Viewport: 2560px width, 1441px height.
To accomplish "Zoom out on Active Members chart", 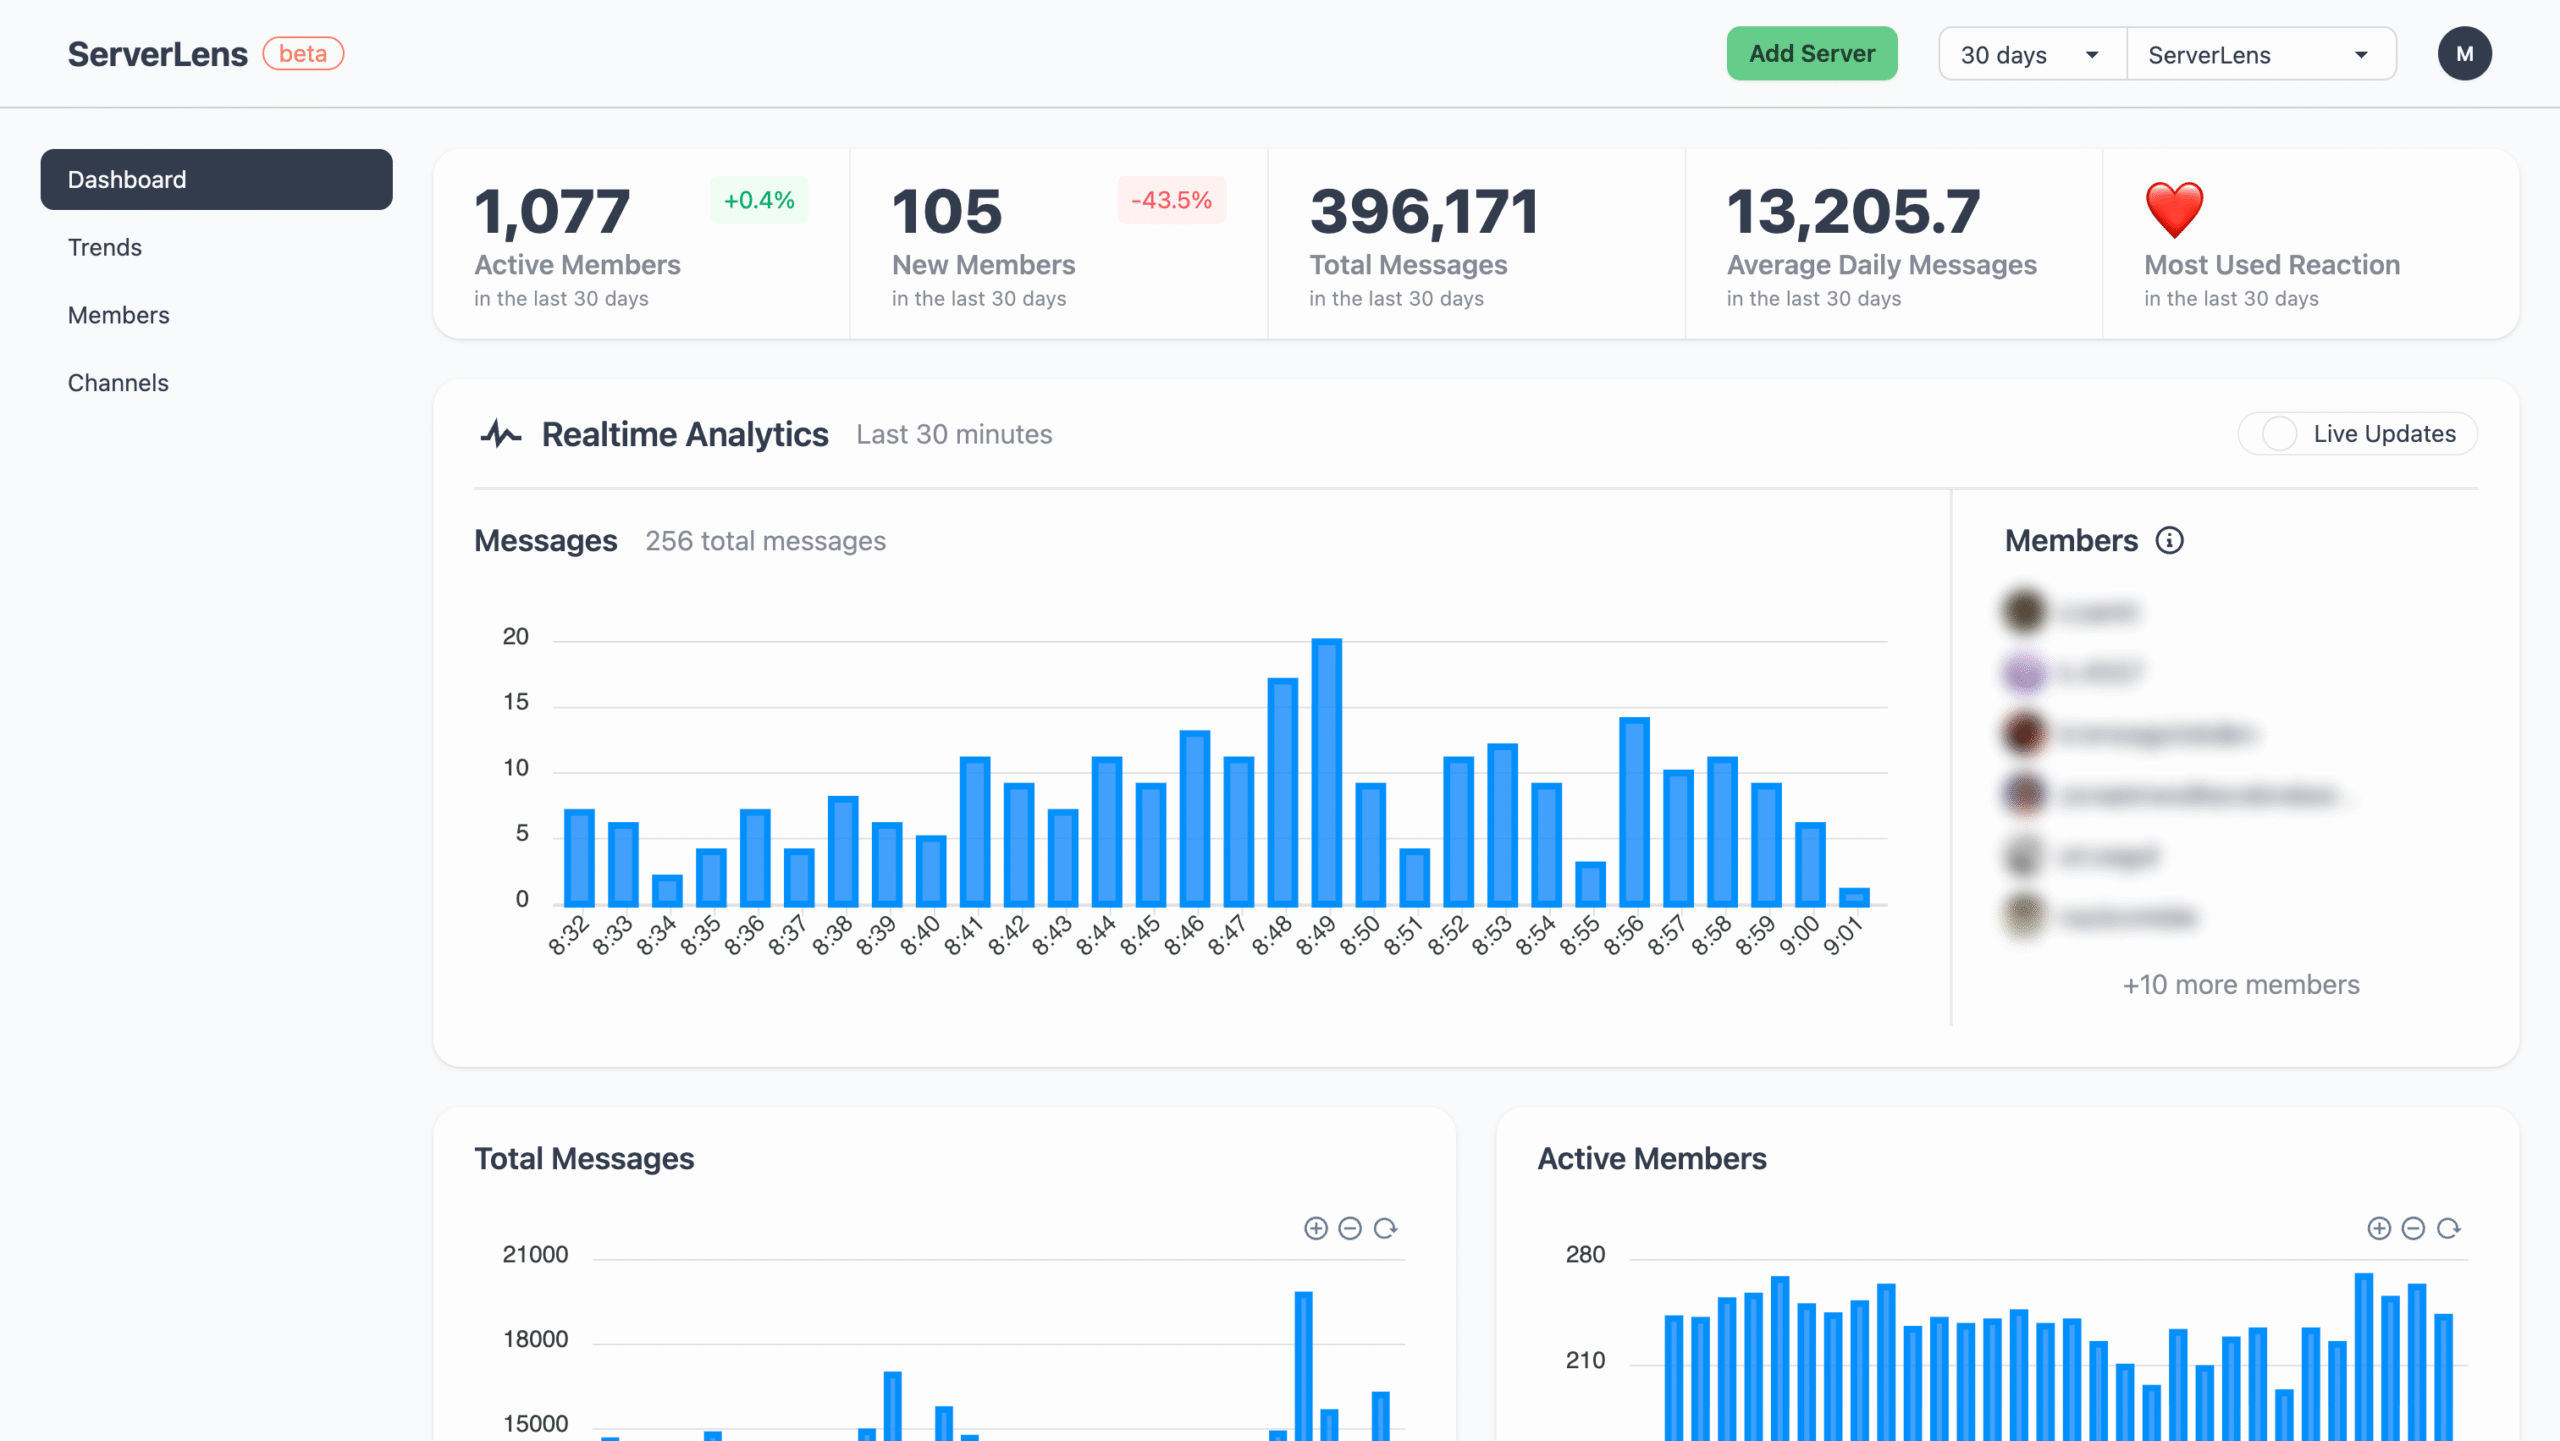I will tap(2413, 1228).
